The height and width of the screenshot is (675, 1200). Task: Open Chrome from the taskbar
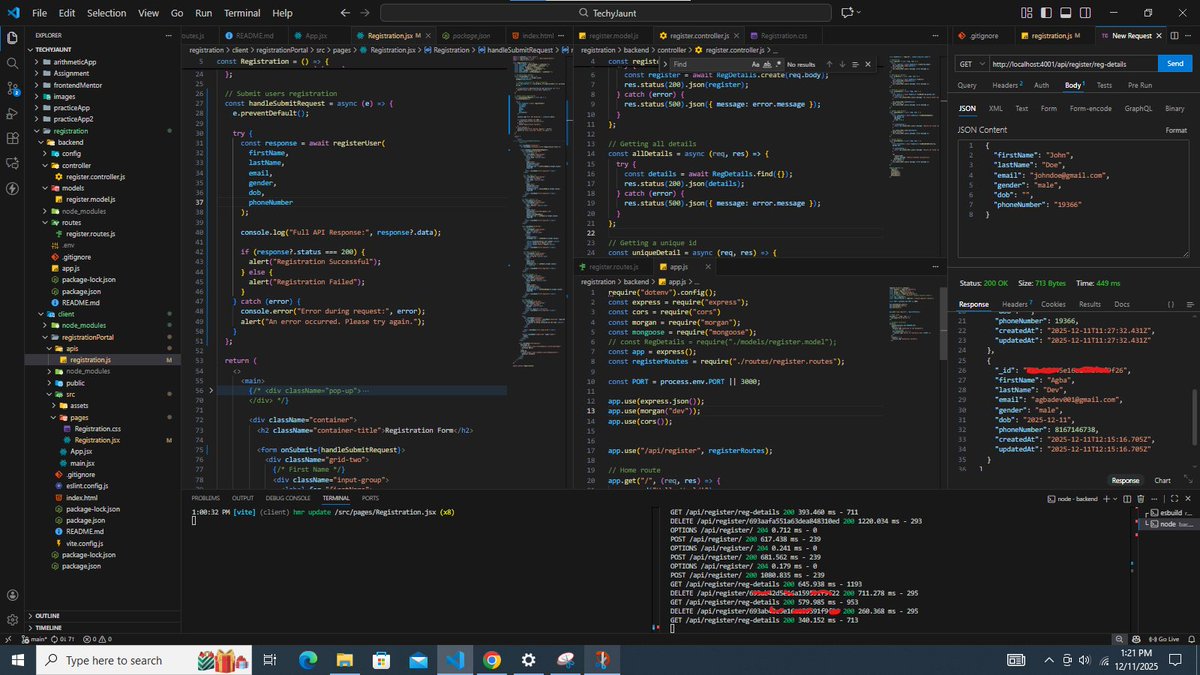[491, 660]
